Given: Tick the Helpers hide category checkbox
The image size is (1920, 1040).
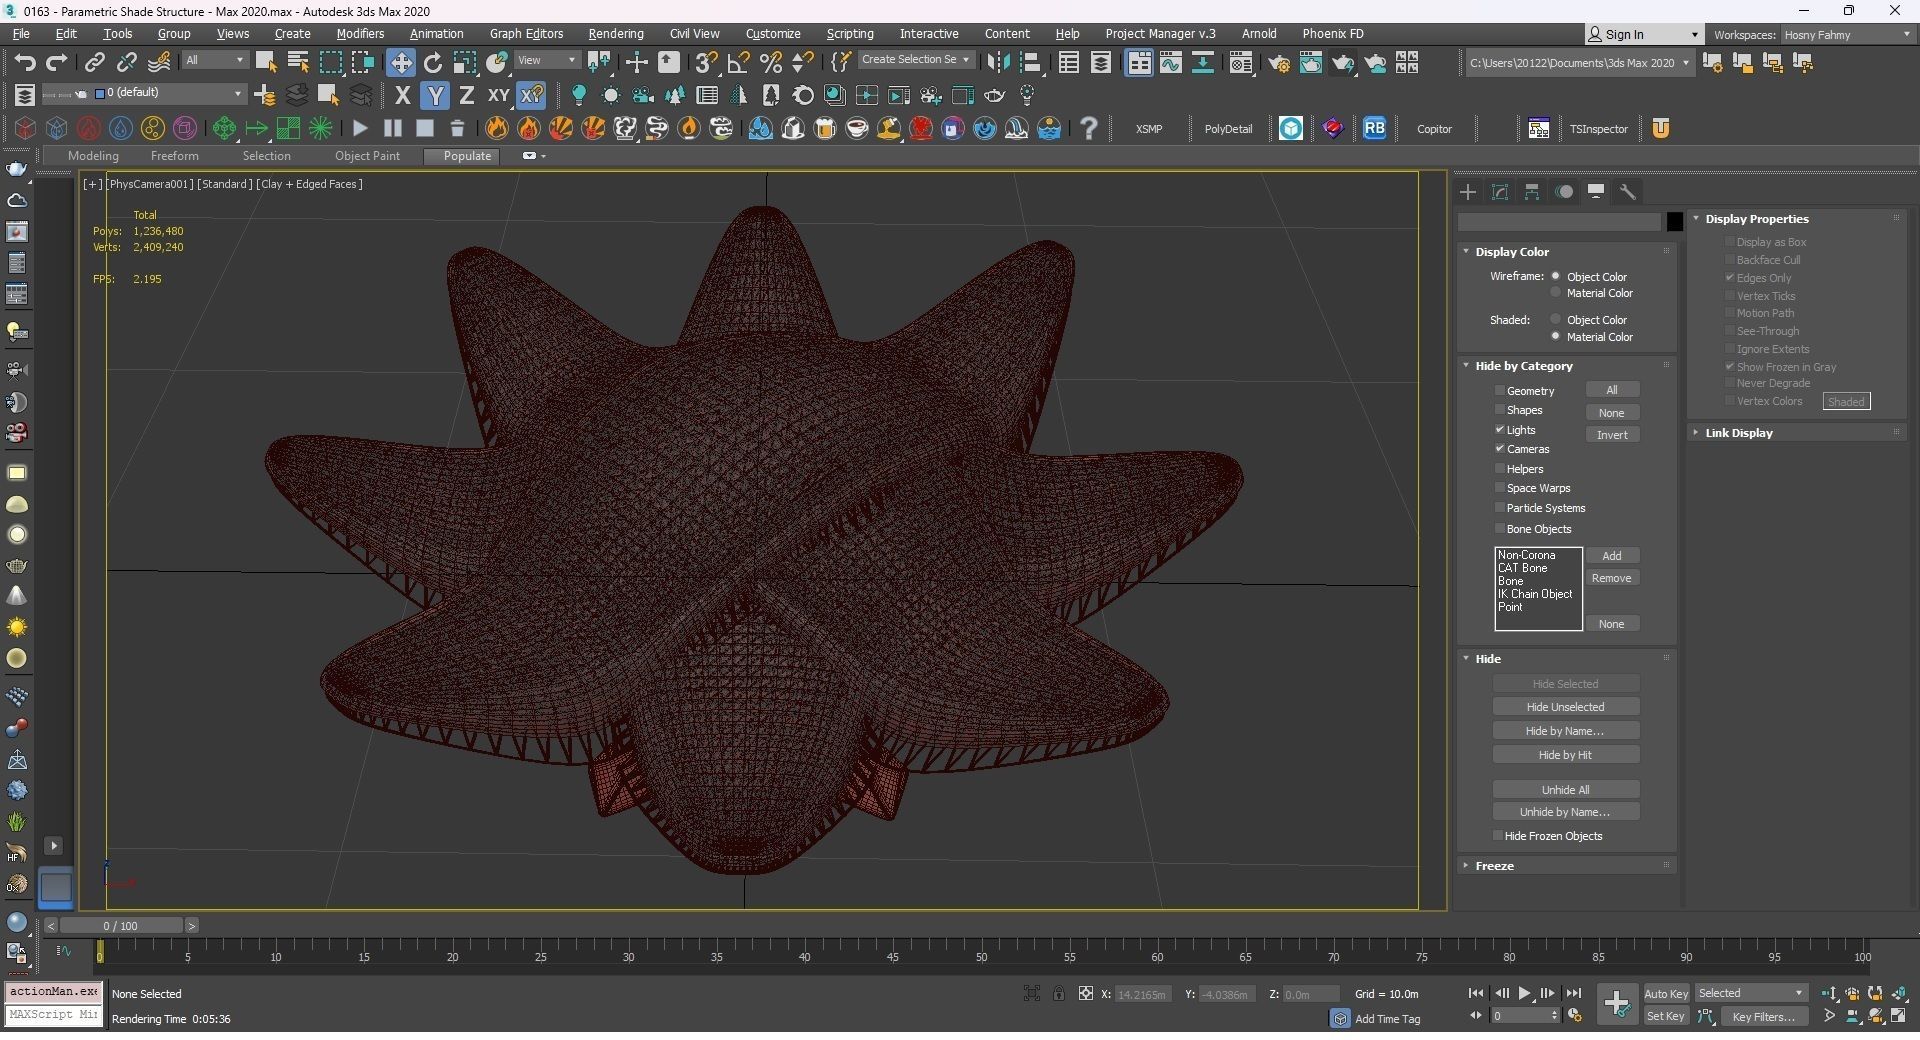Looking at the screenshot, I should pyautogui.click(x=1500, y=469).
